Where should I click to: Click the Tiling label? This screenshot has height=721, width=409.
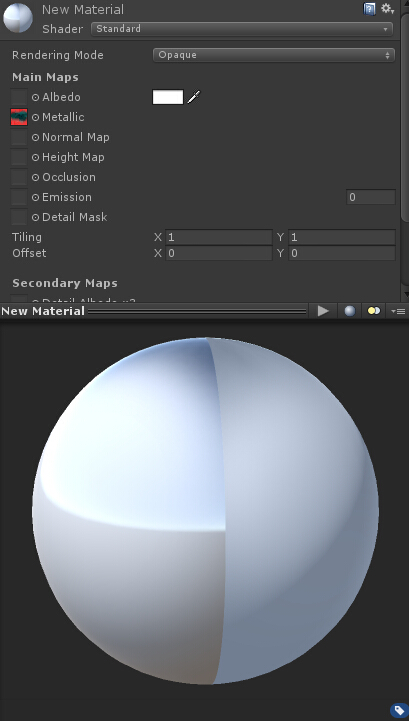(27, 237)
